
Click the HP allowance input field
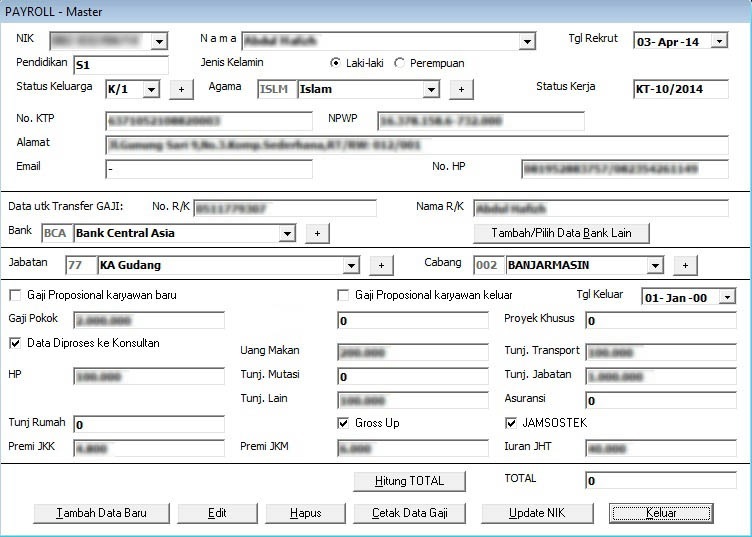149,377
